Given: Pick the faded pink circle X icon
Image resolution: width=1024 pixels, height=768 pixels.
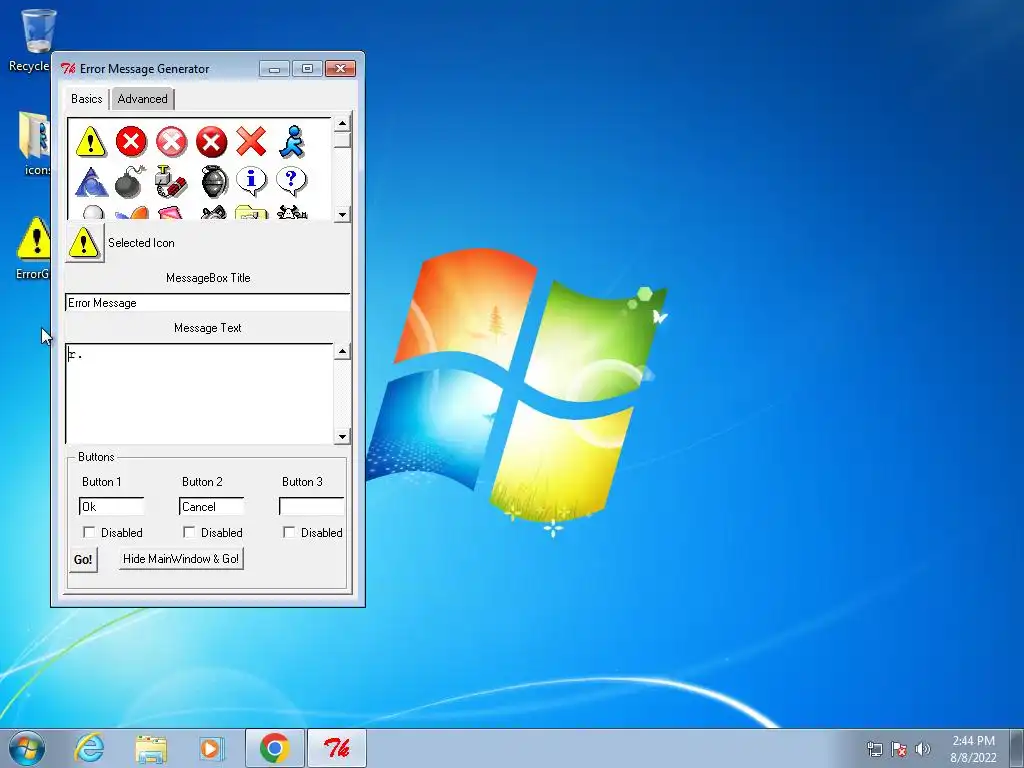Looking at the screenshot, I should (171, 142).
